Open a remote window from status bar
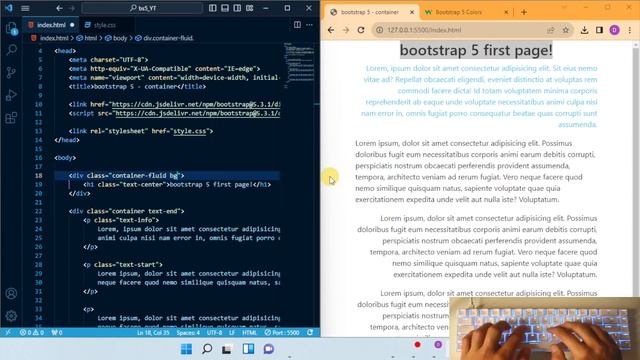 pos(8,333)
